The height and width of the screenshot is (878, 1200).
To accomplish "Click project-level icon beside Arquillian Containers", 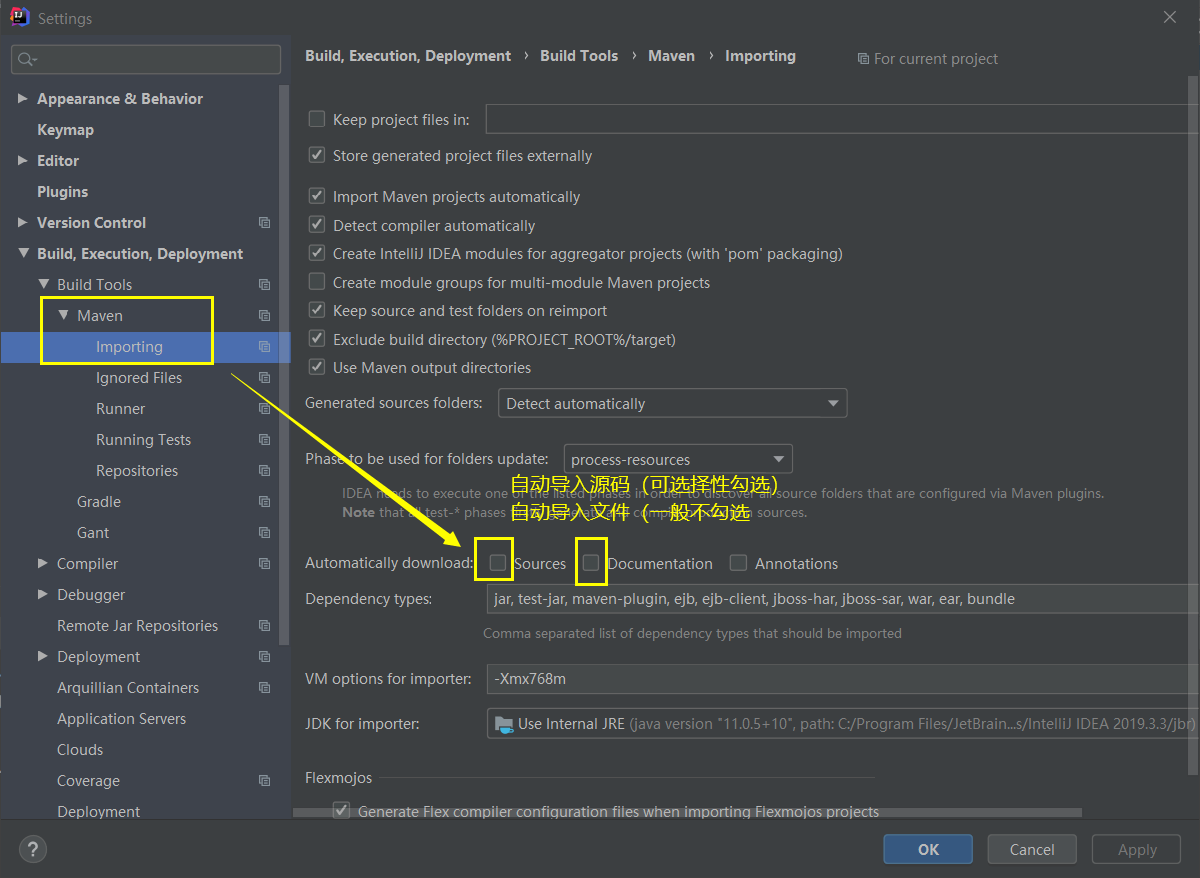I will [x=264, y=688].
